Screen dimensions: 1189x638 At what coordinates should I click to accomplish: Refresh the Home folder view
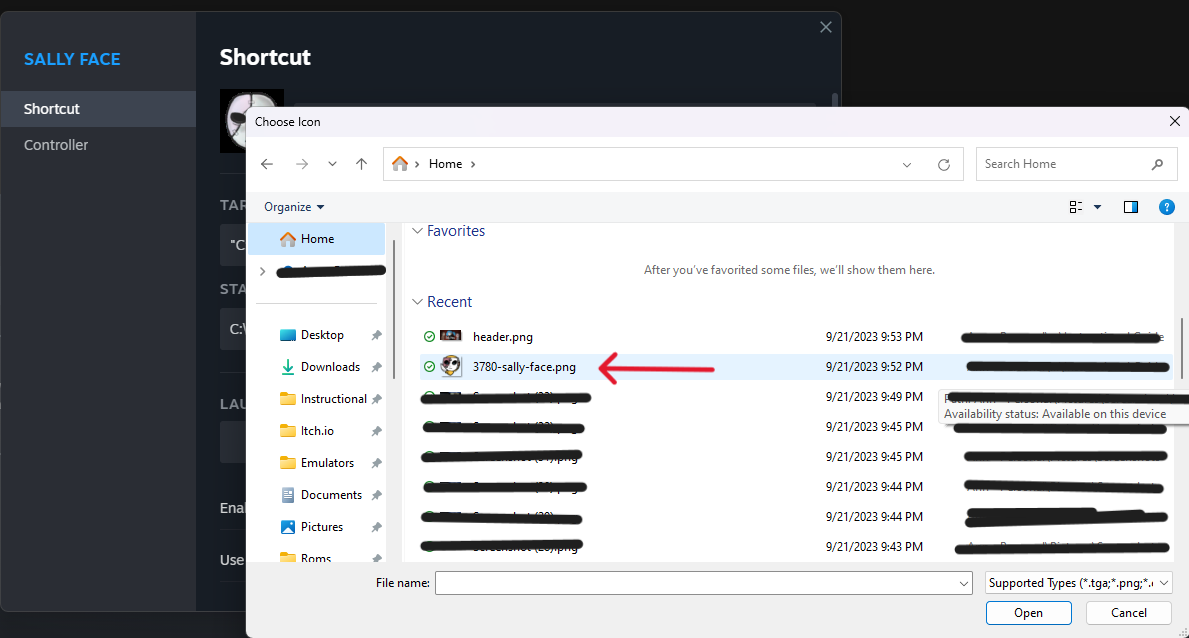(x=943, y=164)
